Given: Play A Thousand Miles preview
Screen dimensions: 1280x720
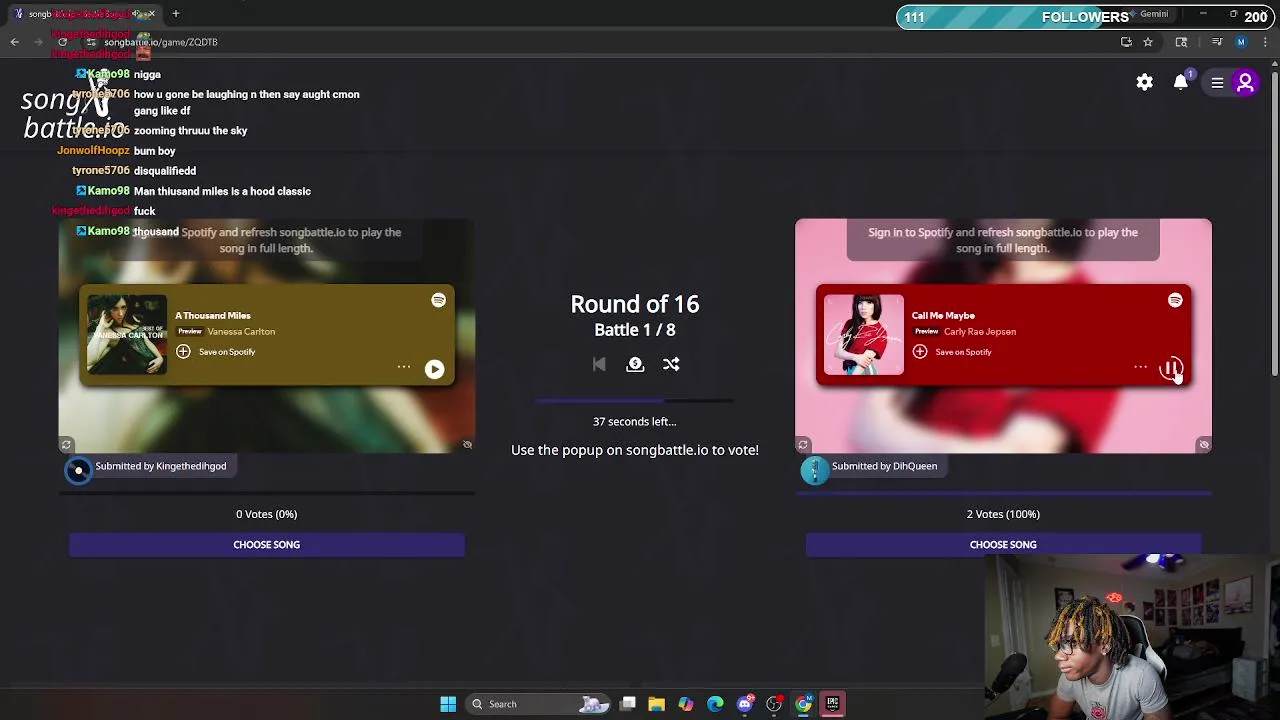Looking at the screenshot, I should [434, 369].
